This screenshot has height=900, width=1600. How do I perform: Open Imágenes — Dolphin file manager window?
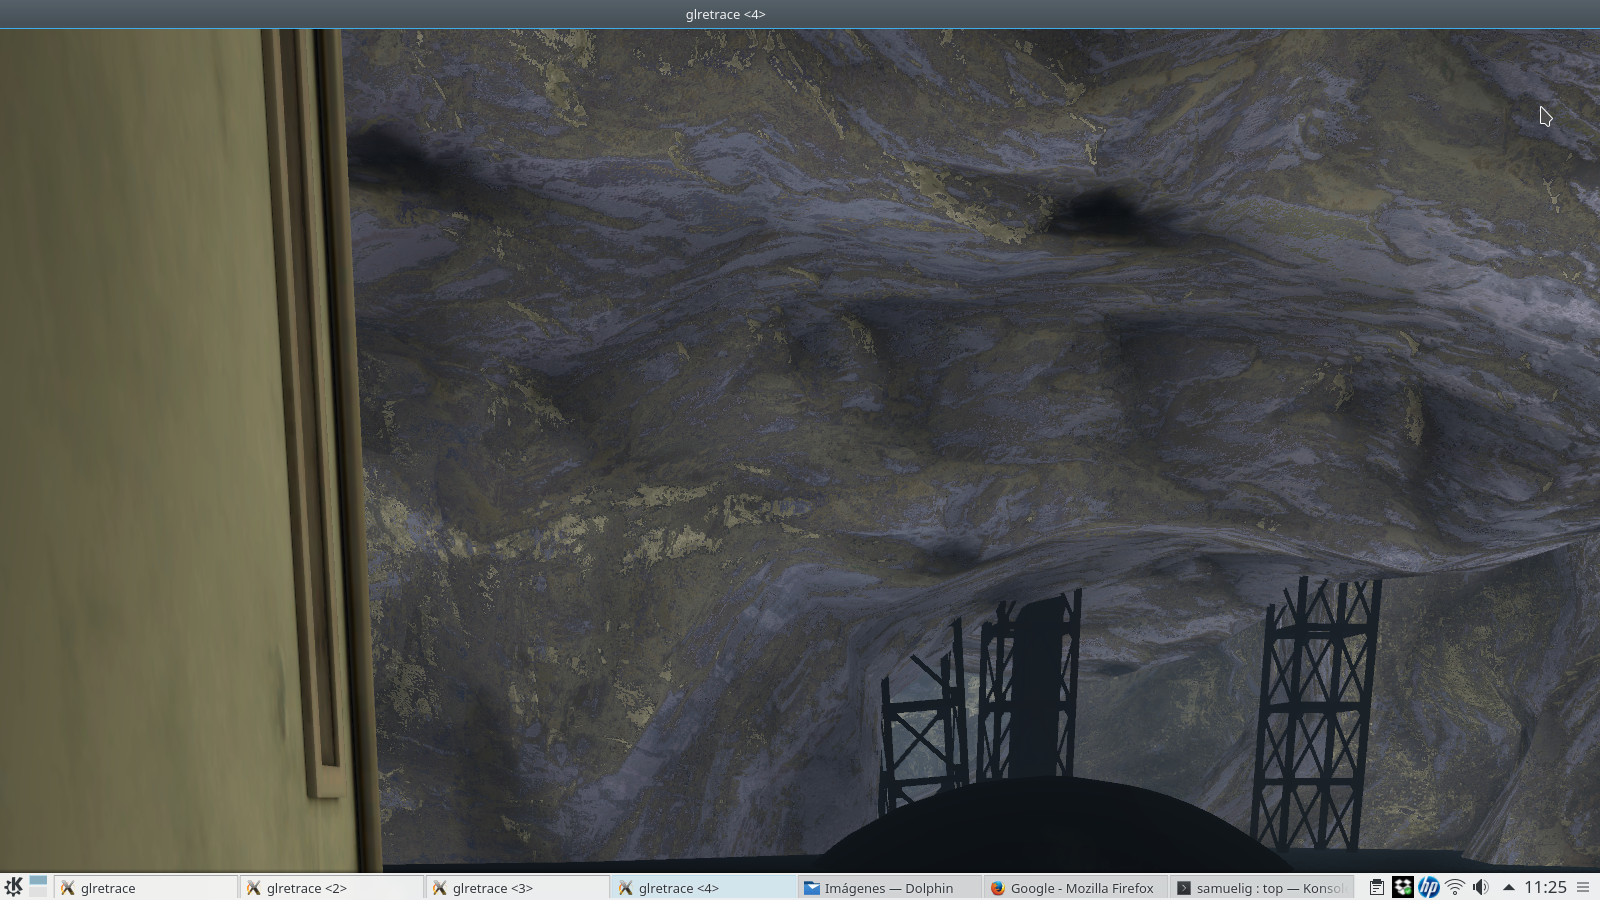click(x=889, y=888)
